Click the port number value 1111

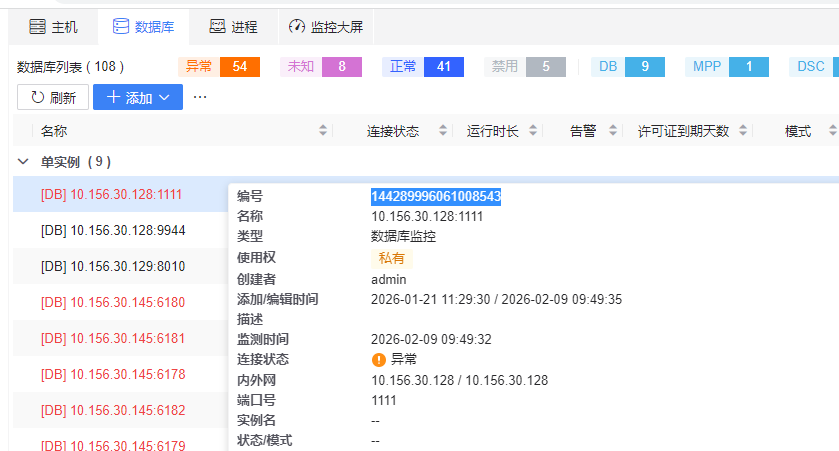(384, 400)
